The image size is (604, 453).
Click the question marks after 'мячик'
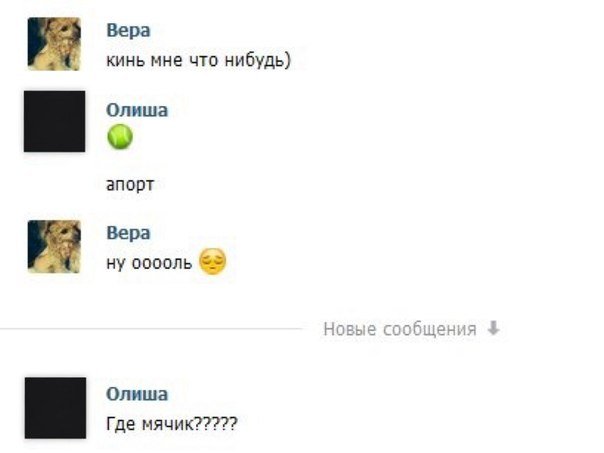(215, 423)
